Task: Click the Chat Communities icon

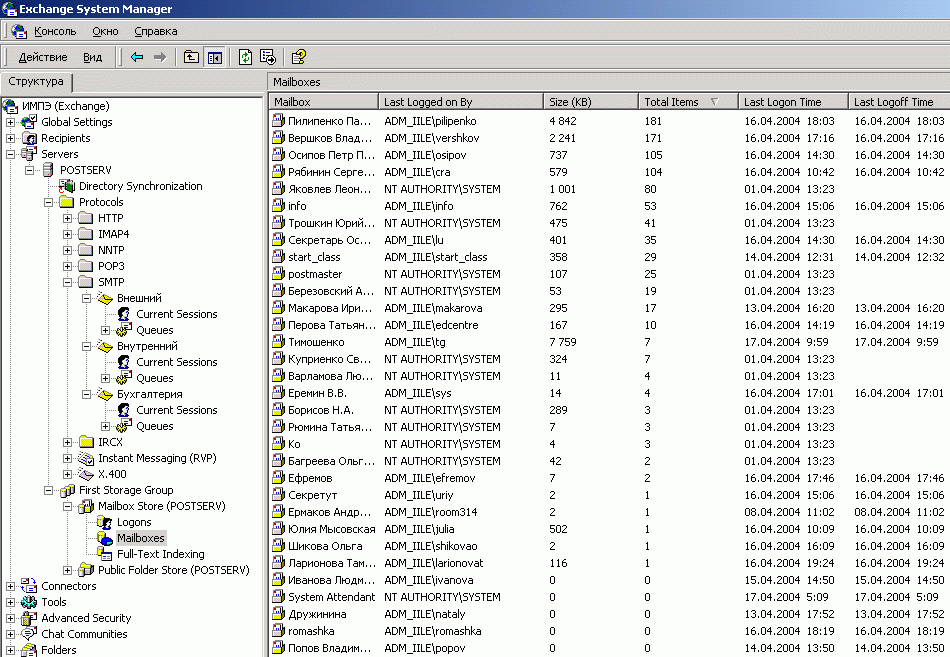Action: [28, 634]
